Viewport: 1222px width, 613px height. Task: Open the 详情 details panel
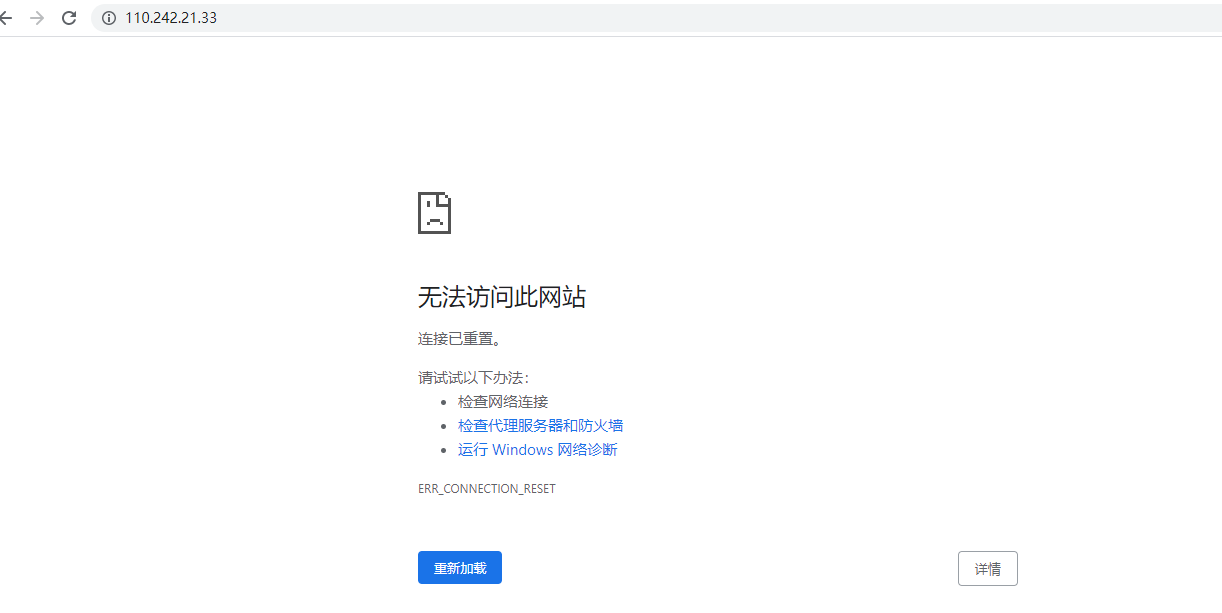987,568
